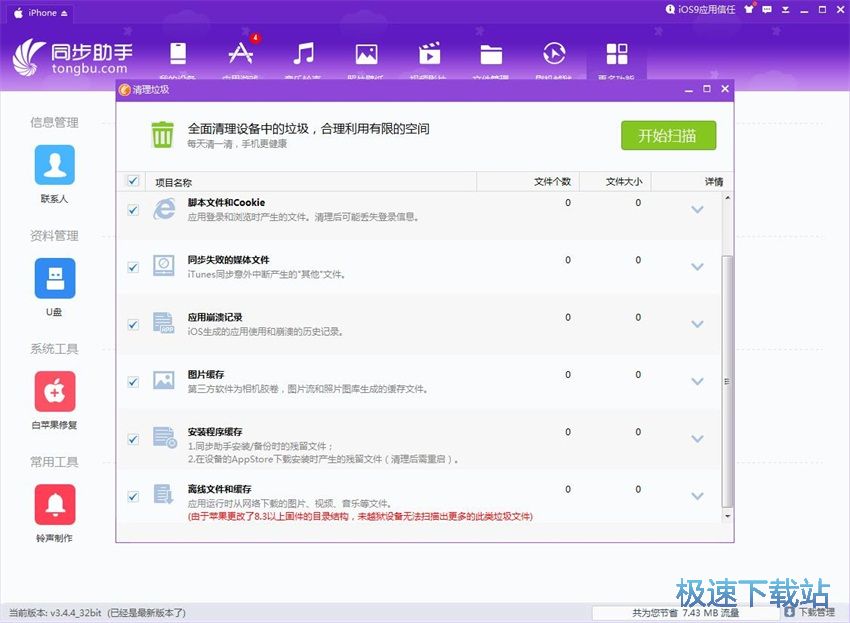The width and height of the screenshot is (850, 623).
Task: Click the skin t-shirt icon
Action: (x=749, y=9)
